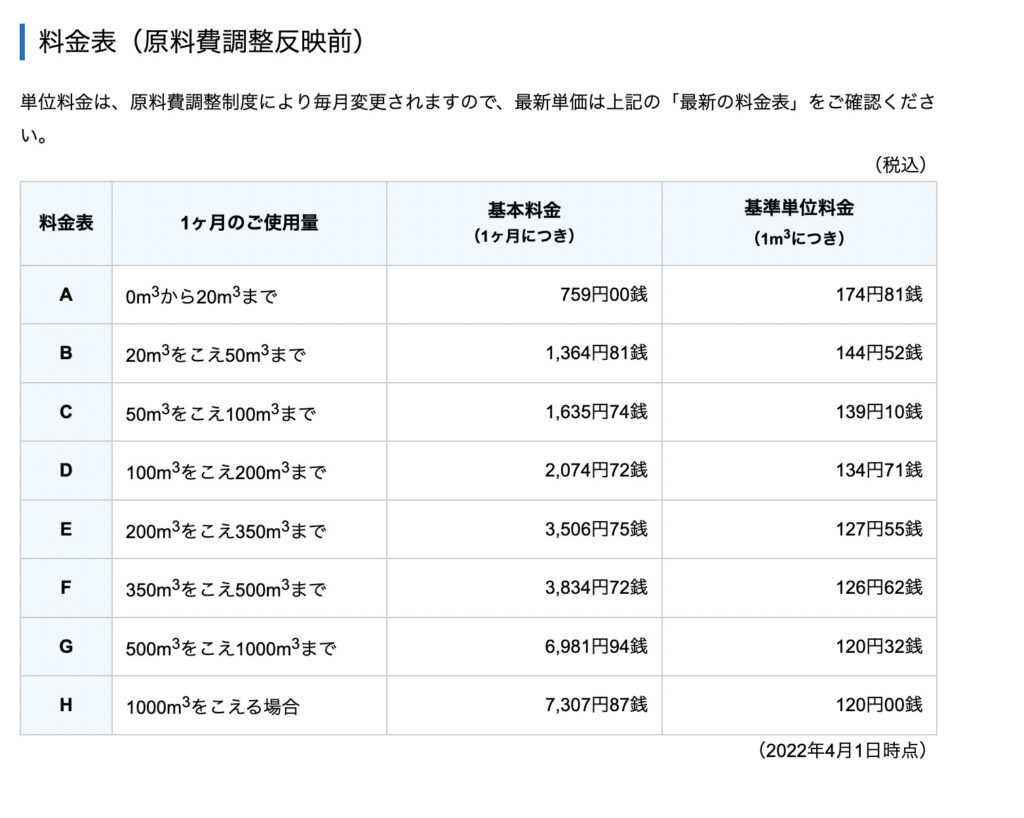Image resolution: width=1024 pixels, height=818 pixels.
Task: Click the 料金表 header cell
Action: point(66,223)
